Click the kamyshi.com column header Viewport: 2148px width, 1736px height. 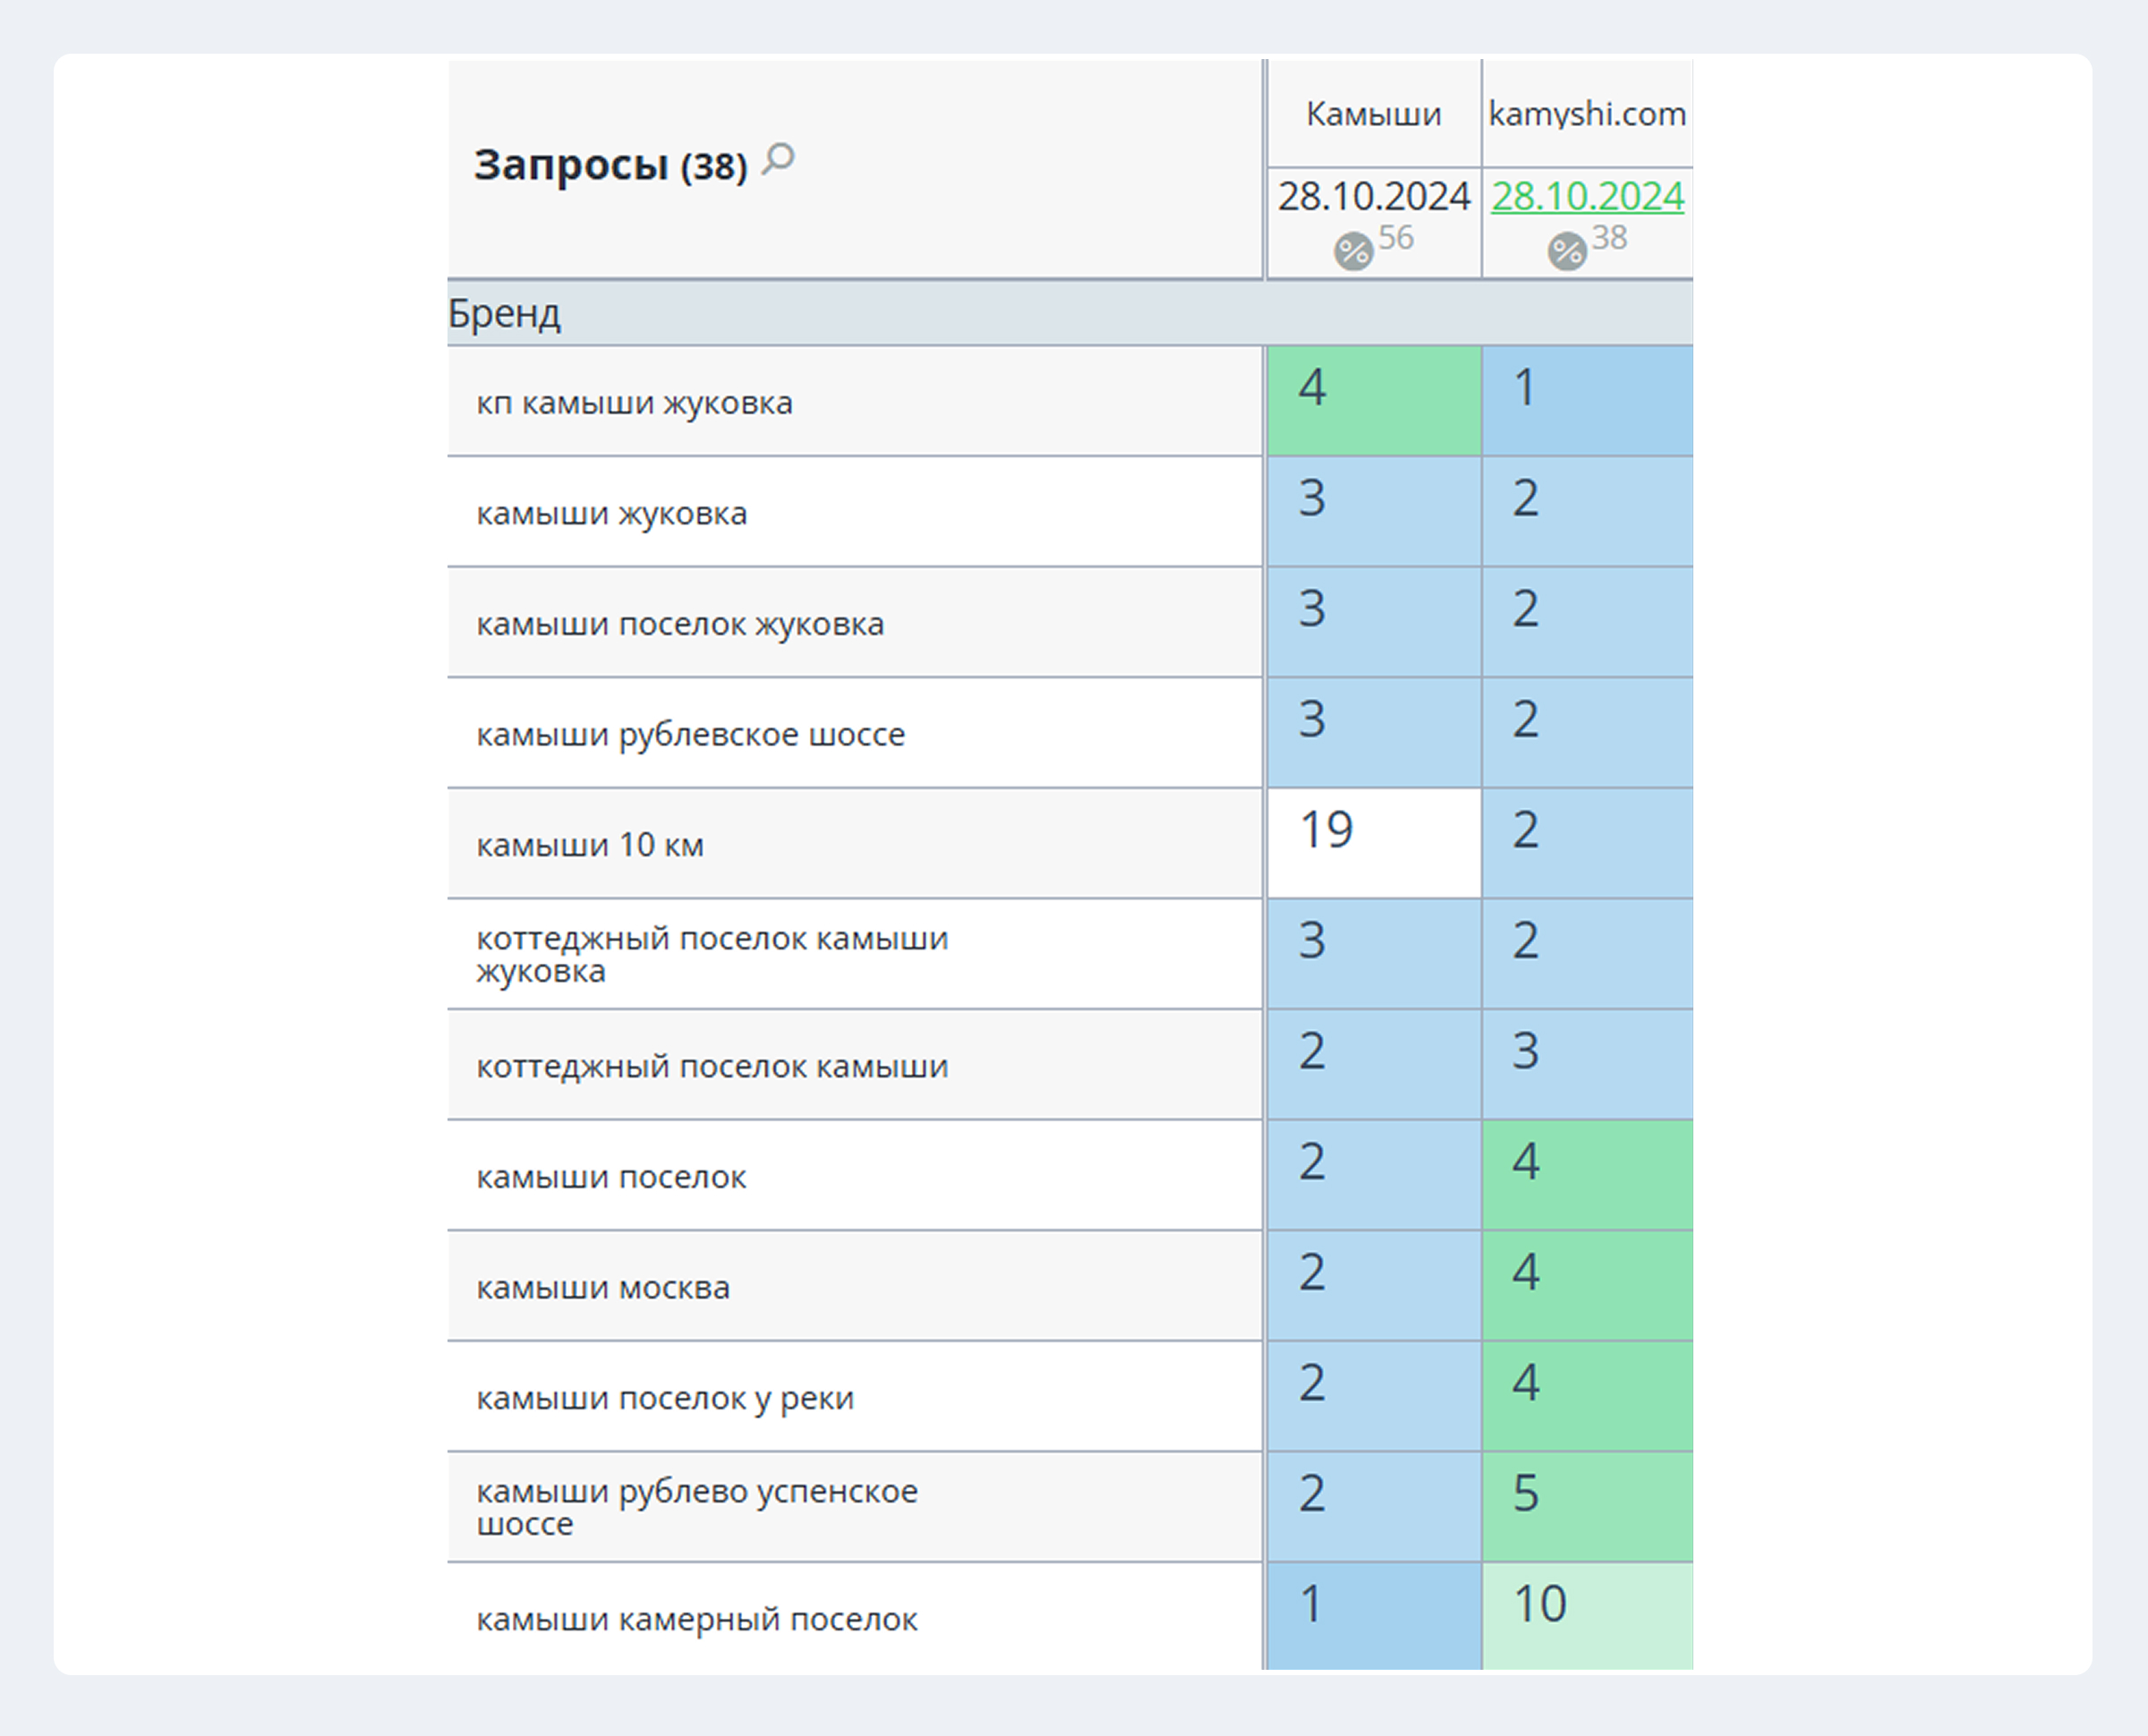pos(1587,114)
